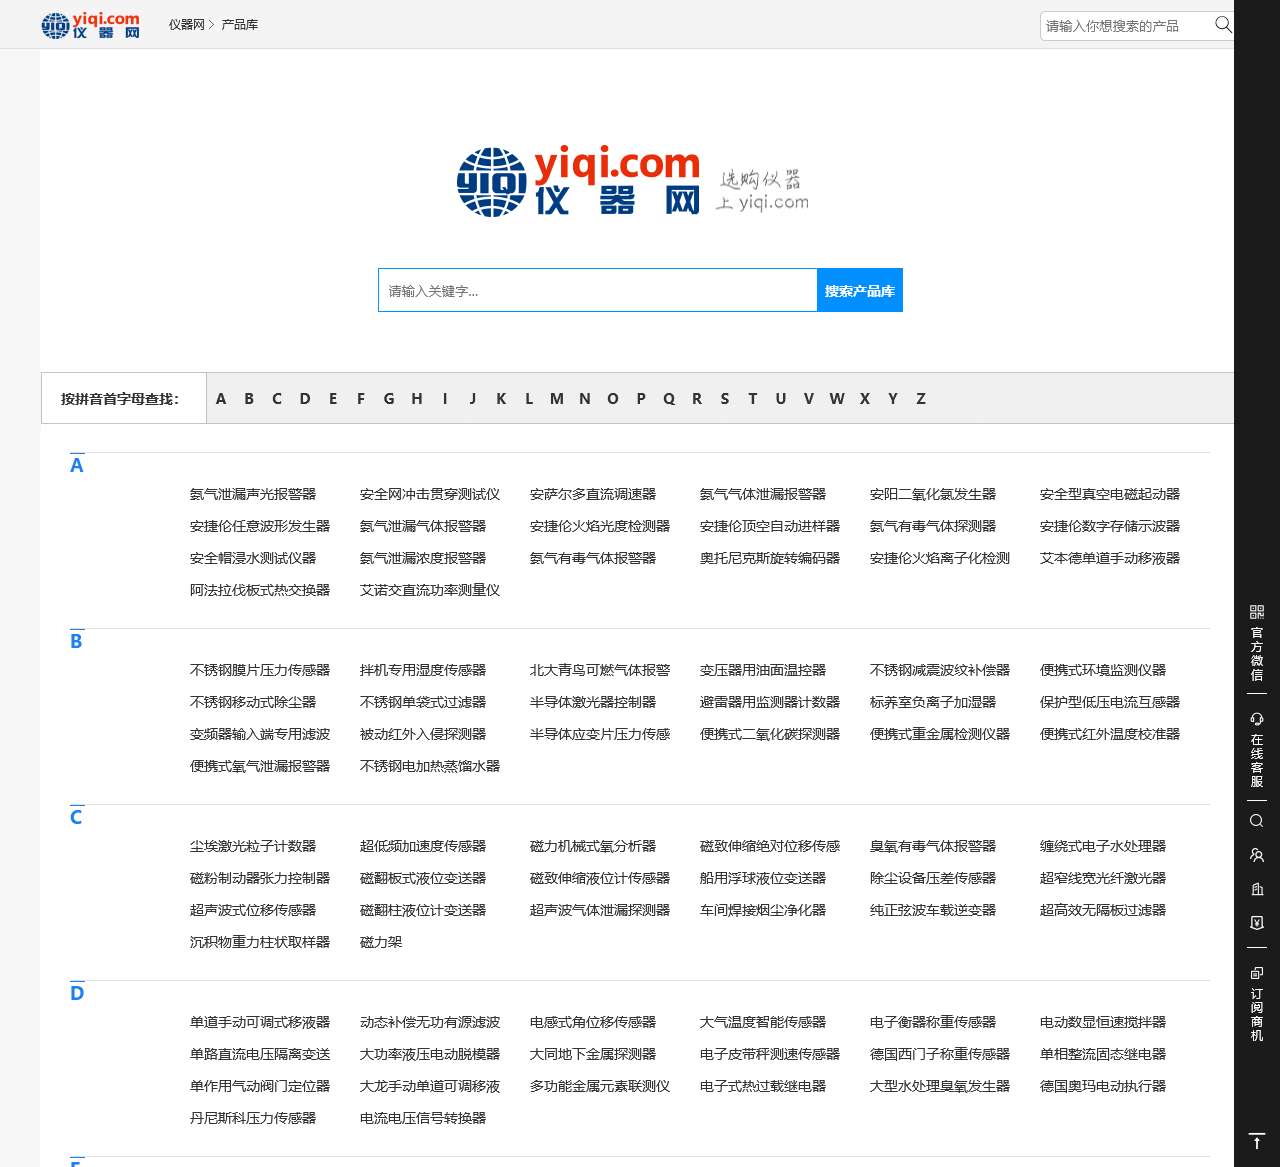Open 安萨尔多直流调速器 link
This screenshot has height=1167, width=1280.
point(593,494)
